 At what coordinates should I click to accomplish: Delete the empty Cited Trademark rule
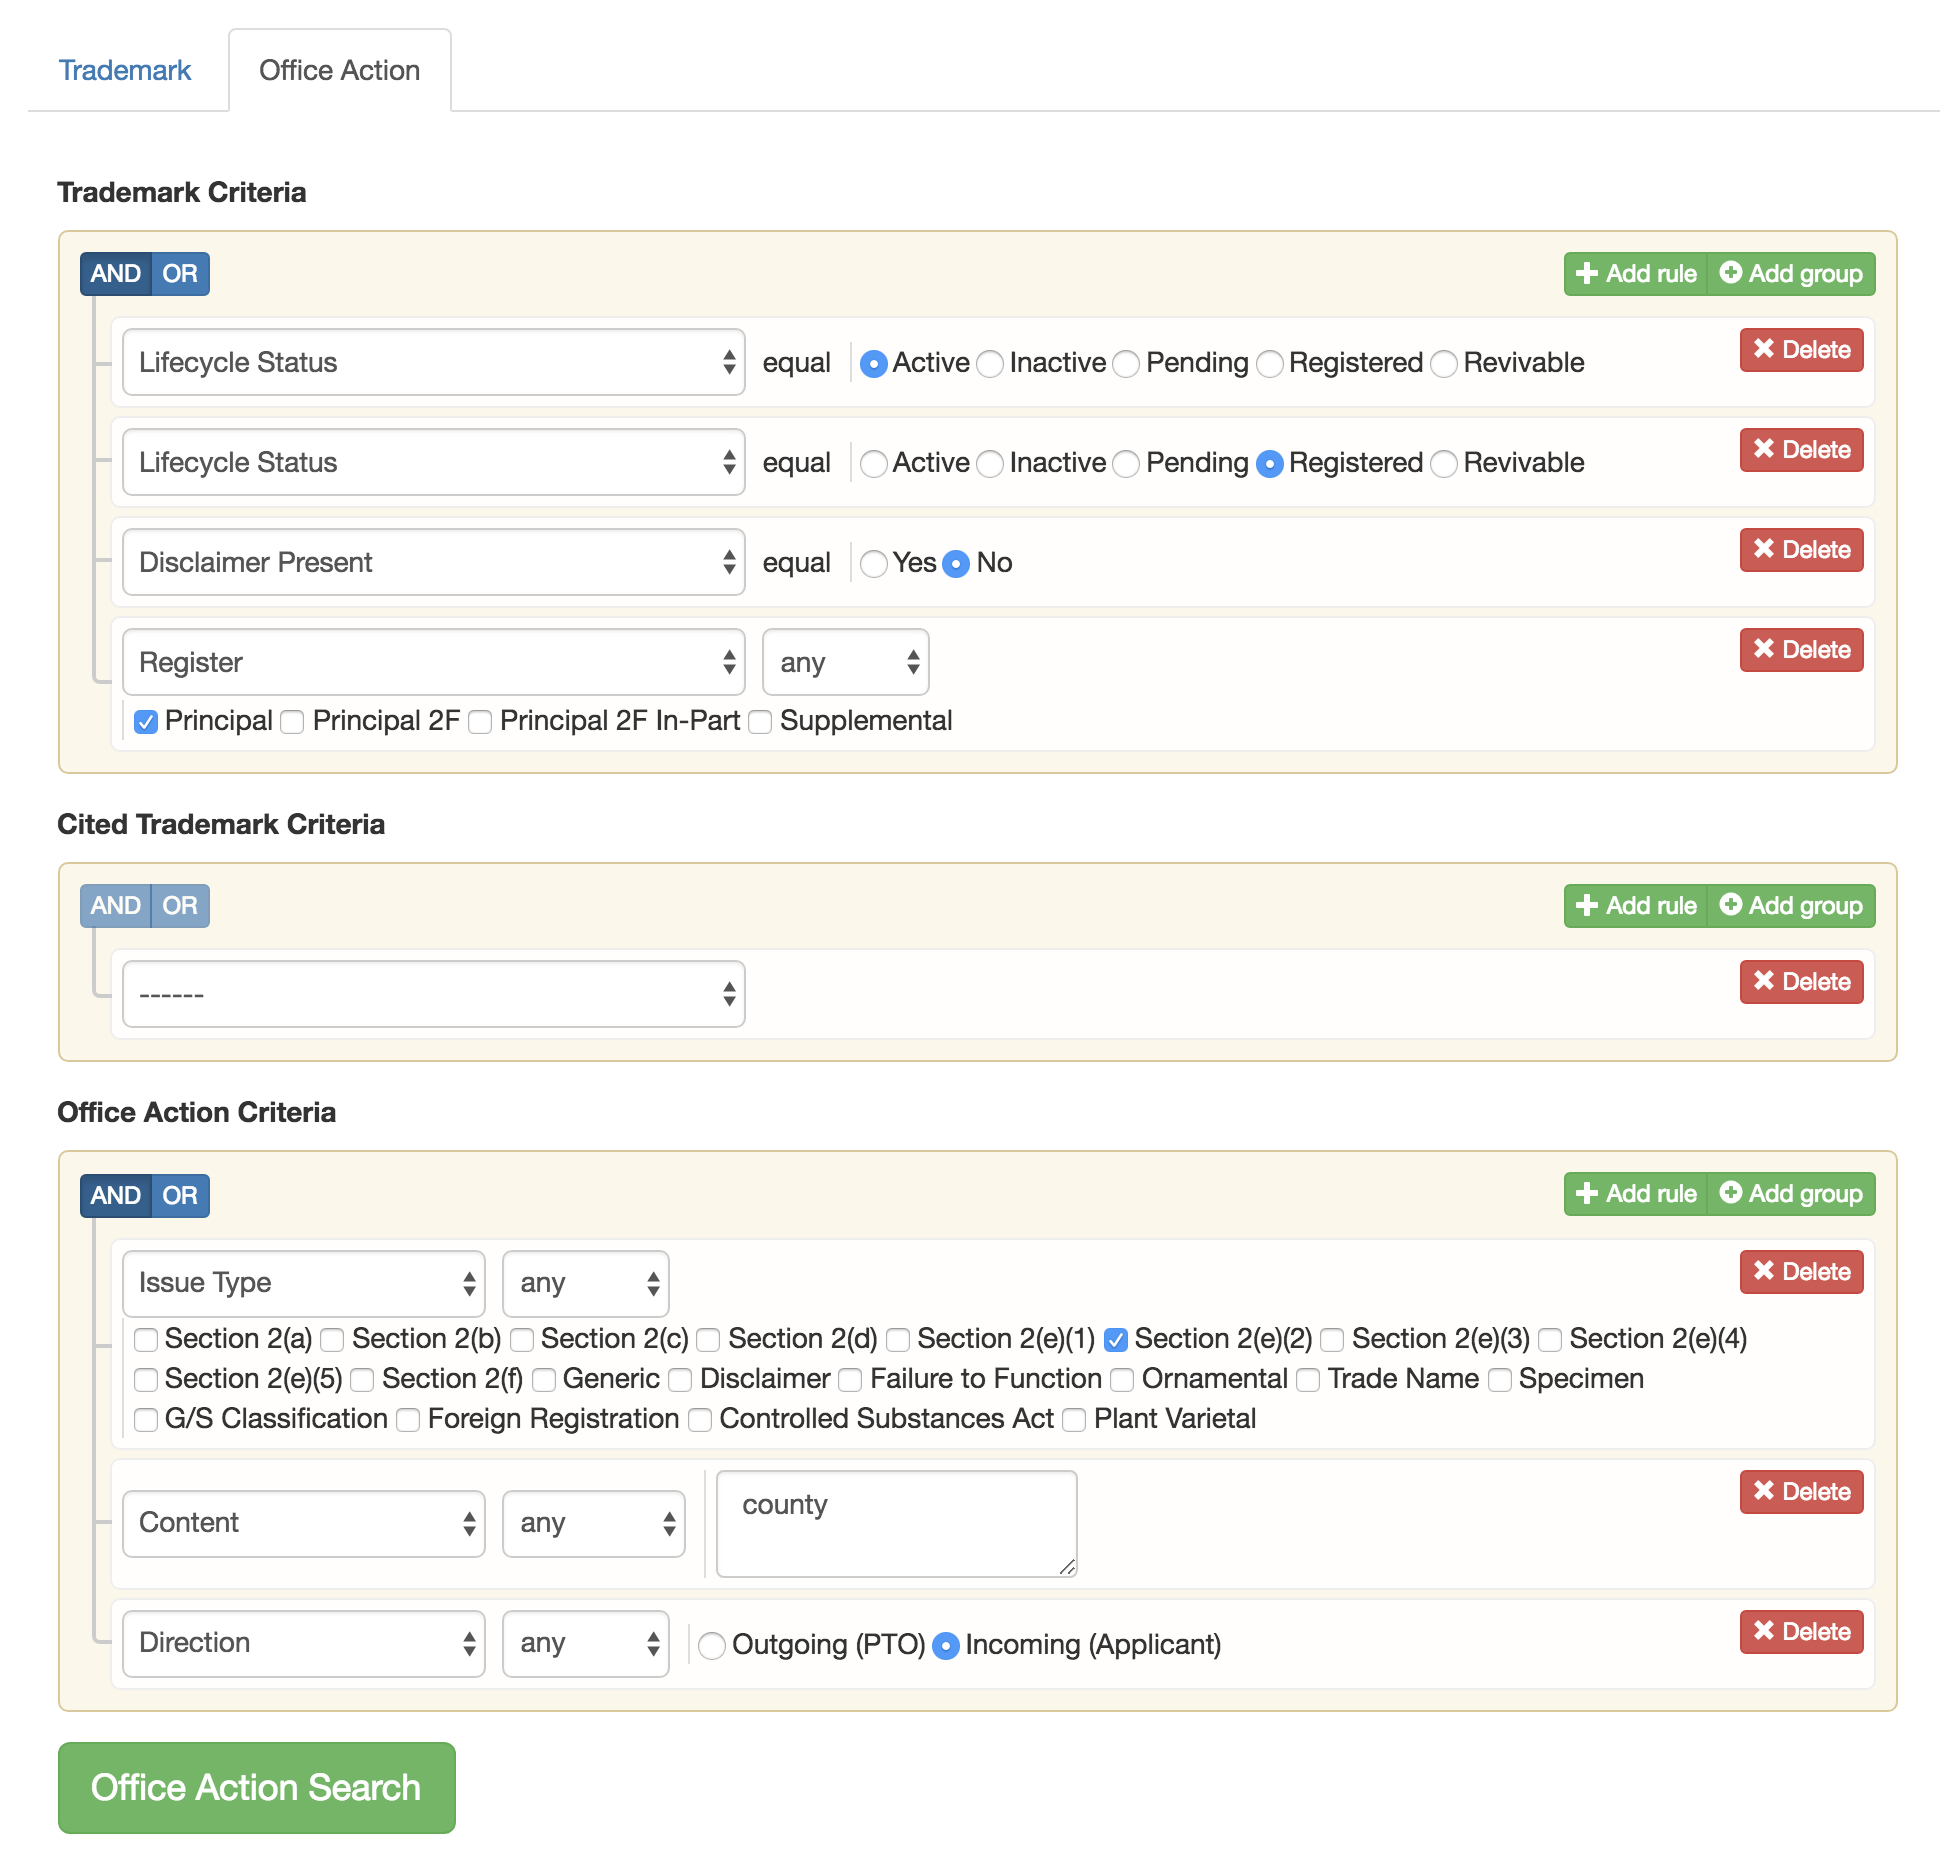click(1801, 982)
